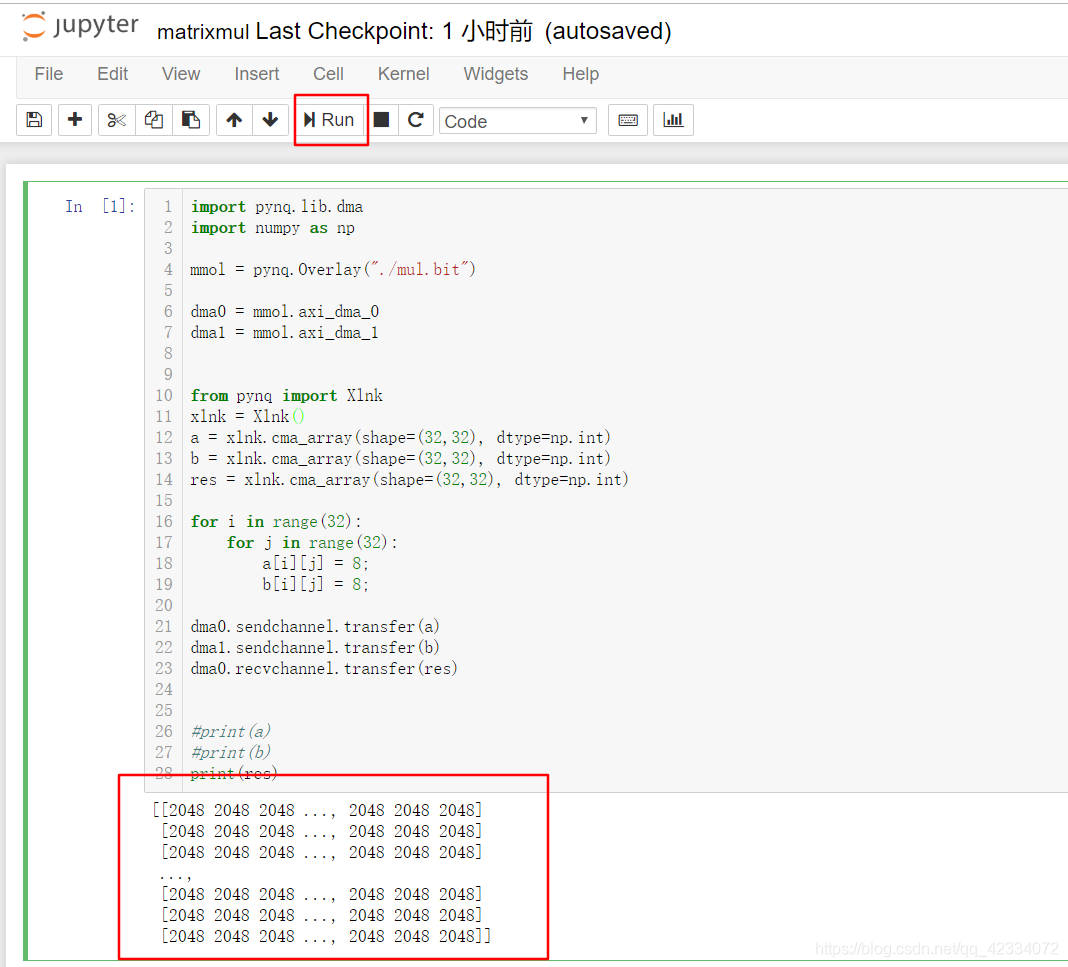Open the Insert menu
Image resolution: width=1068 pixels, height=967 pixels.
(257, 74)
